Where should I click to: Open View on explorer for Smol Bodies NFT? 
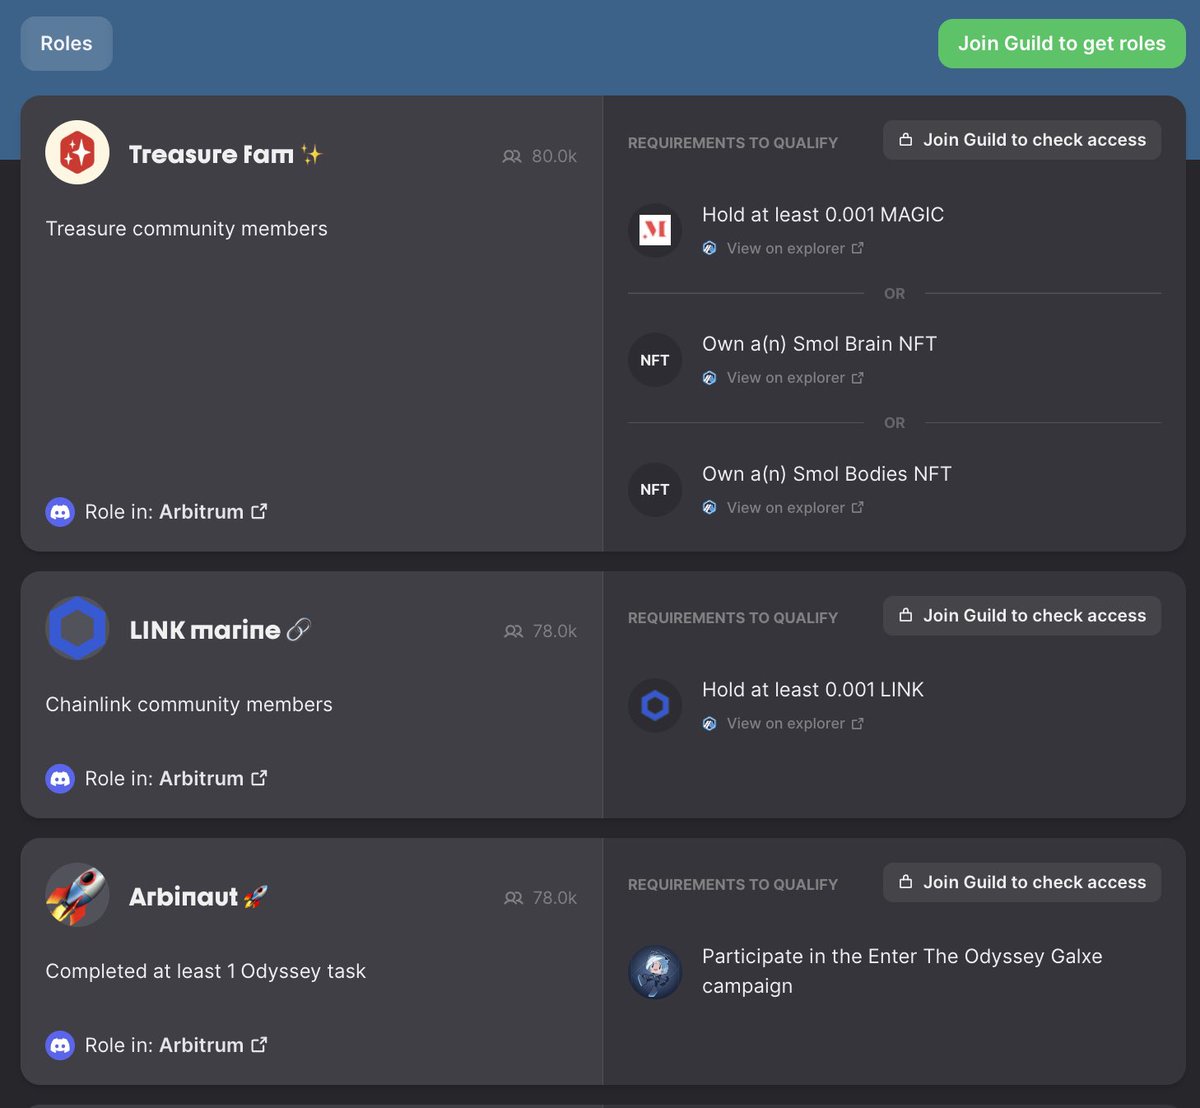(795, 508)
